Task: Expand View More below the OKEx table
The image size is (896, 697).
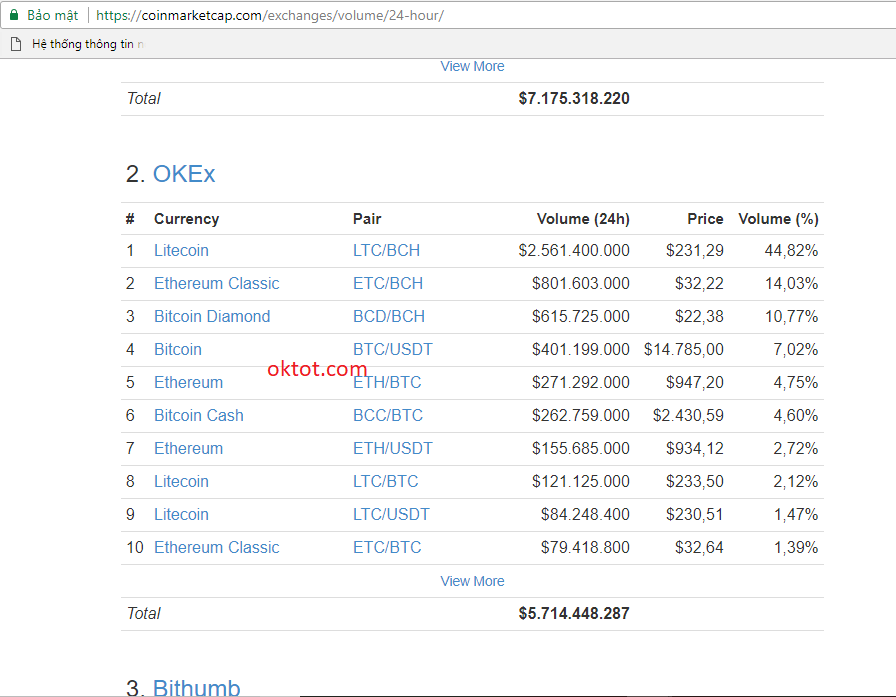Action: [472, 581]
